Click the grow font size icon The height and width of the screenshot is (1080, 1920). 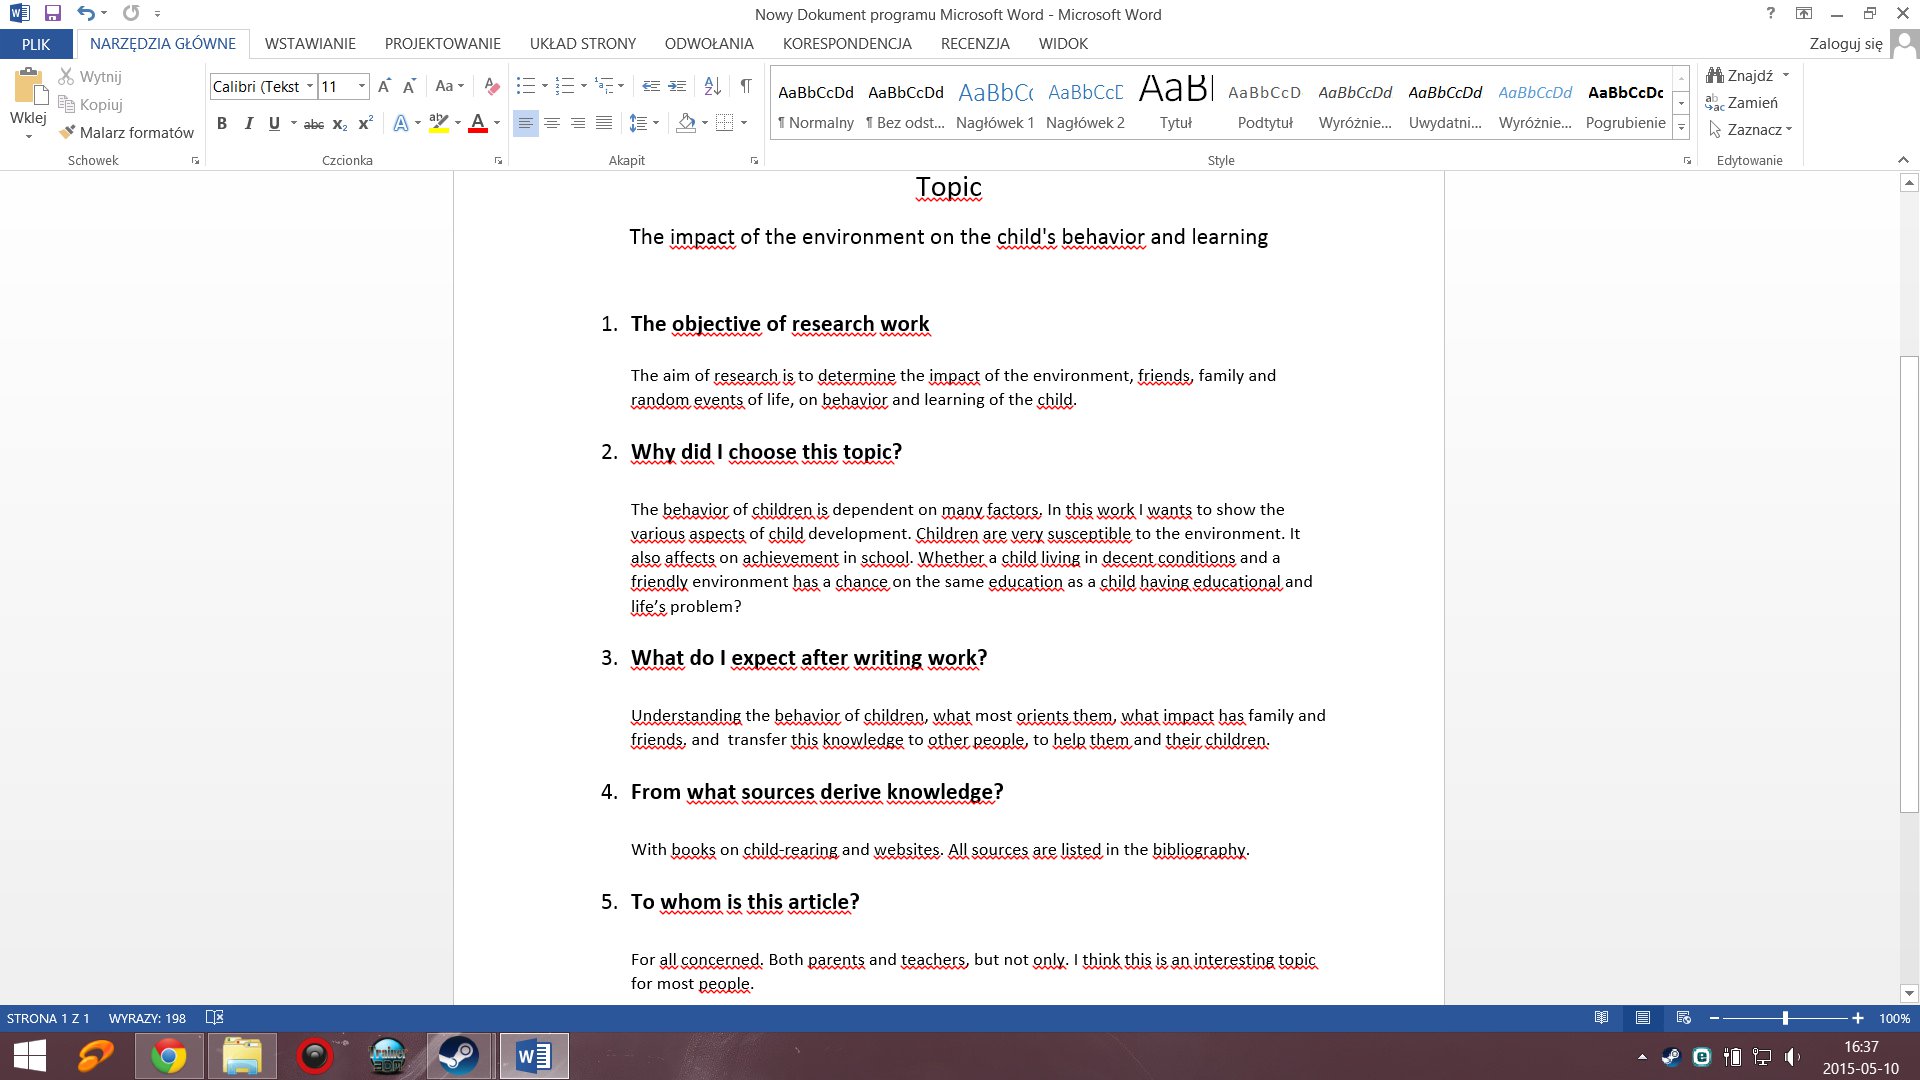coord(384,86)
